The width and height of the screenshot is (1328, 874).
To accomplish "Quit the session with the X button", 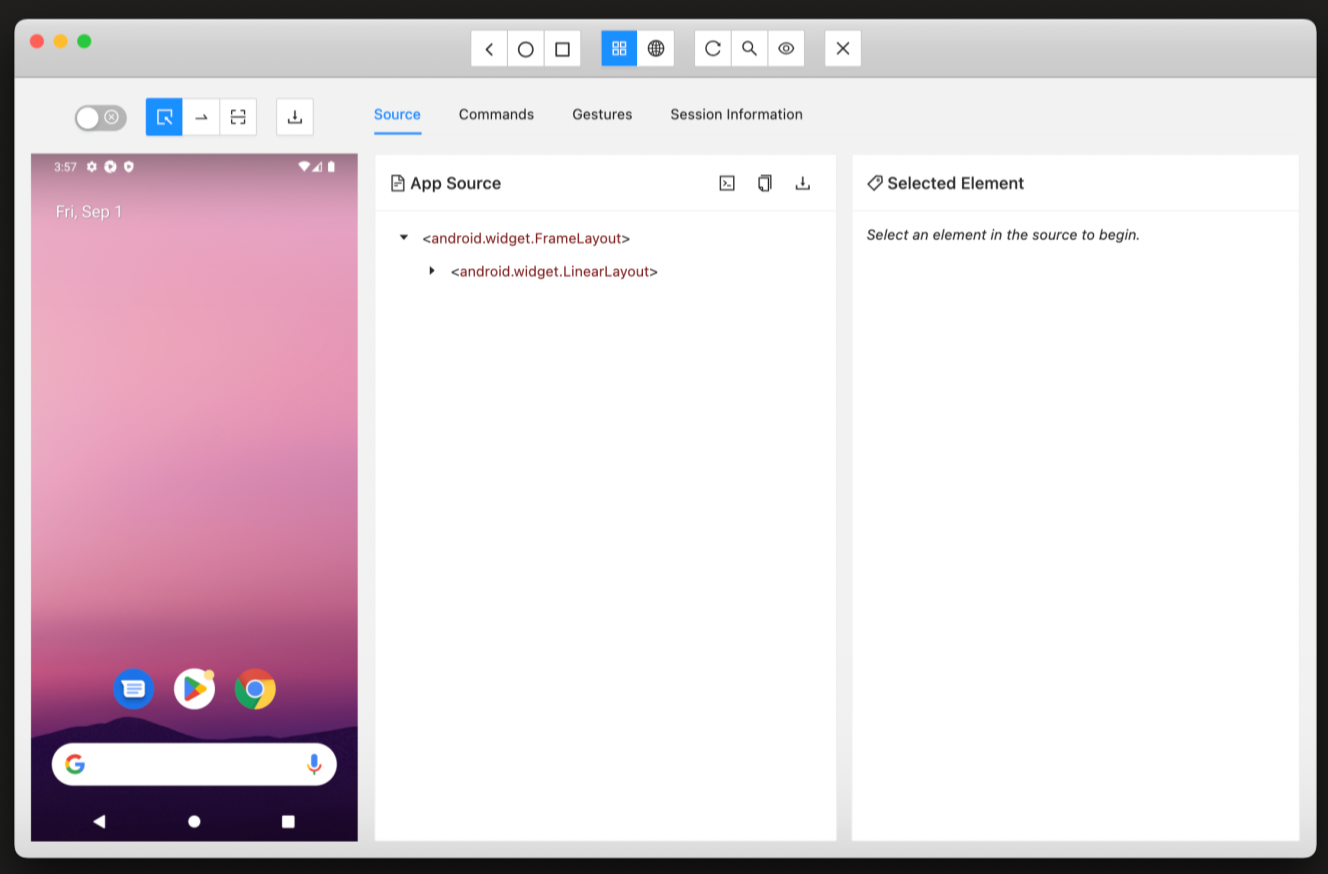I will tap(842, 48).
